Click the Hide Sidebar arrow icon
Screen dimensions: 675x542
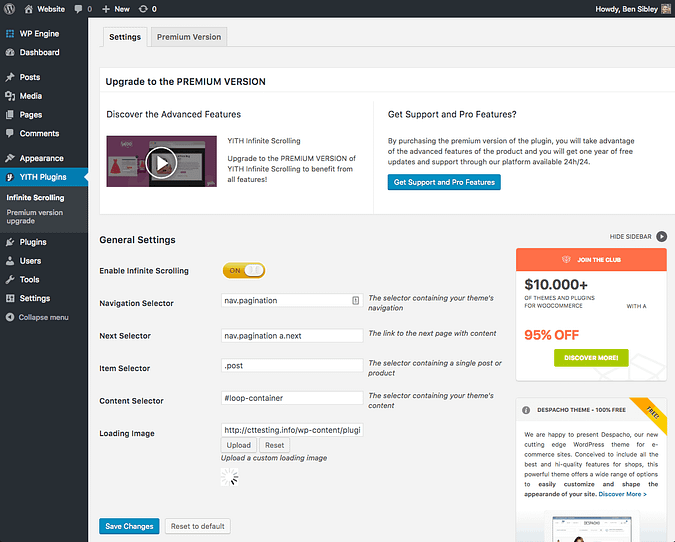(x=662, y=236)
